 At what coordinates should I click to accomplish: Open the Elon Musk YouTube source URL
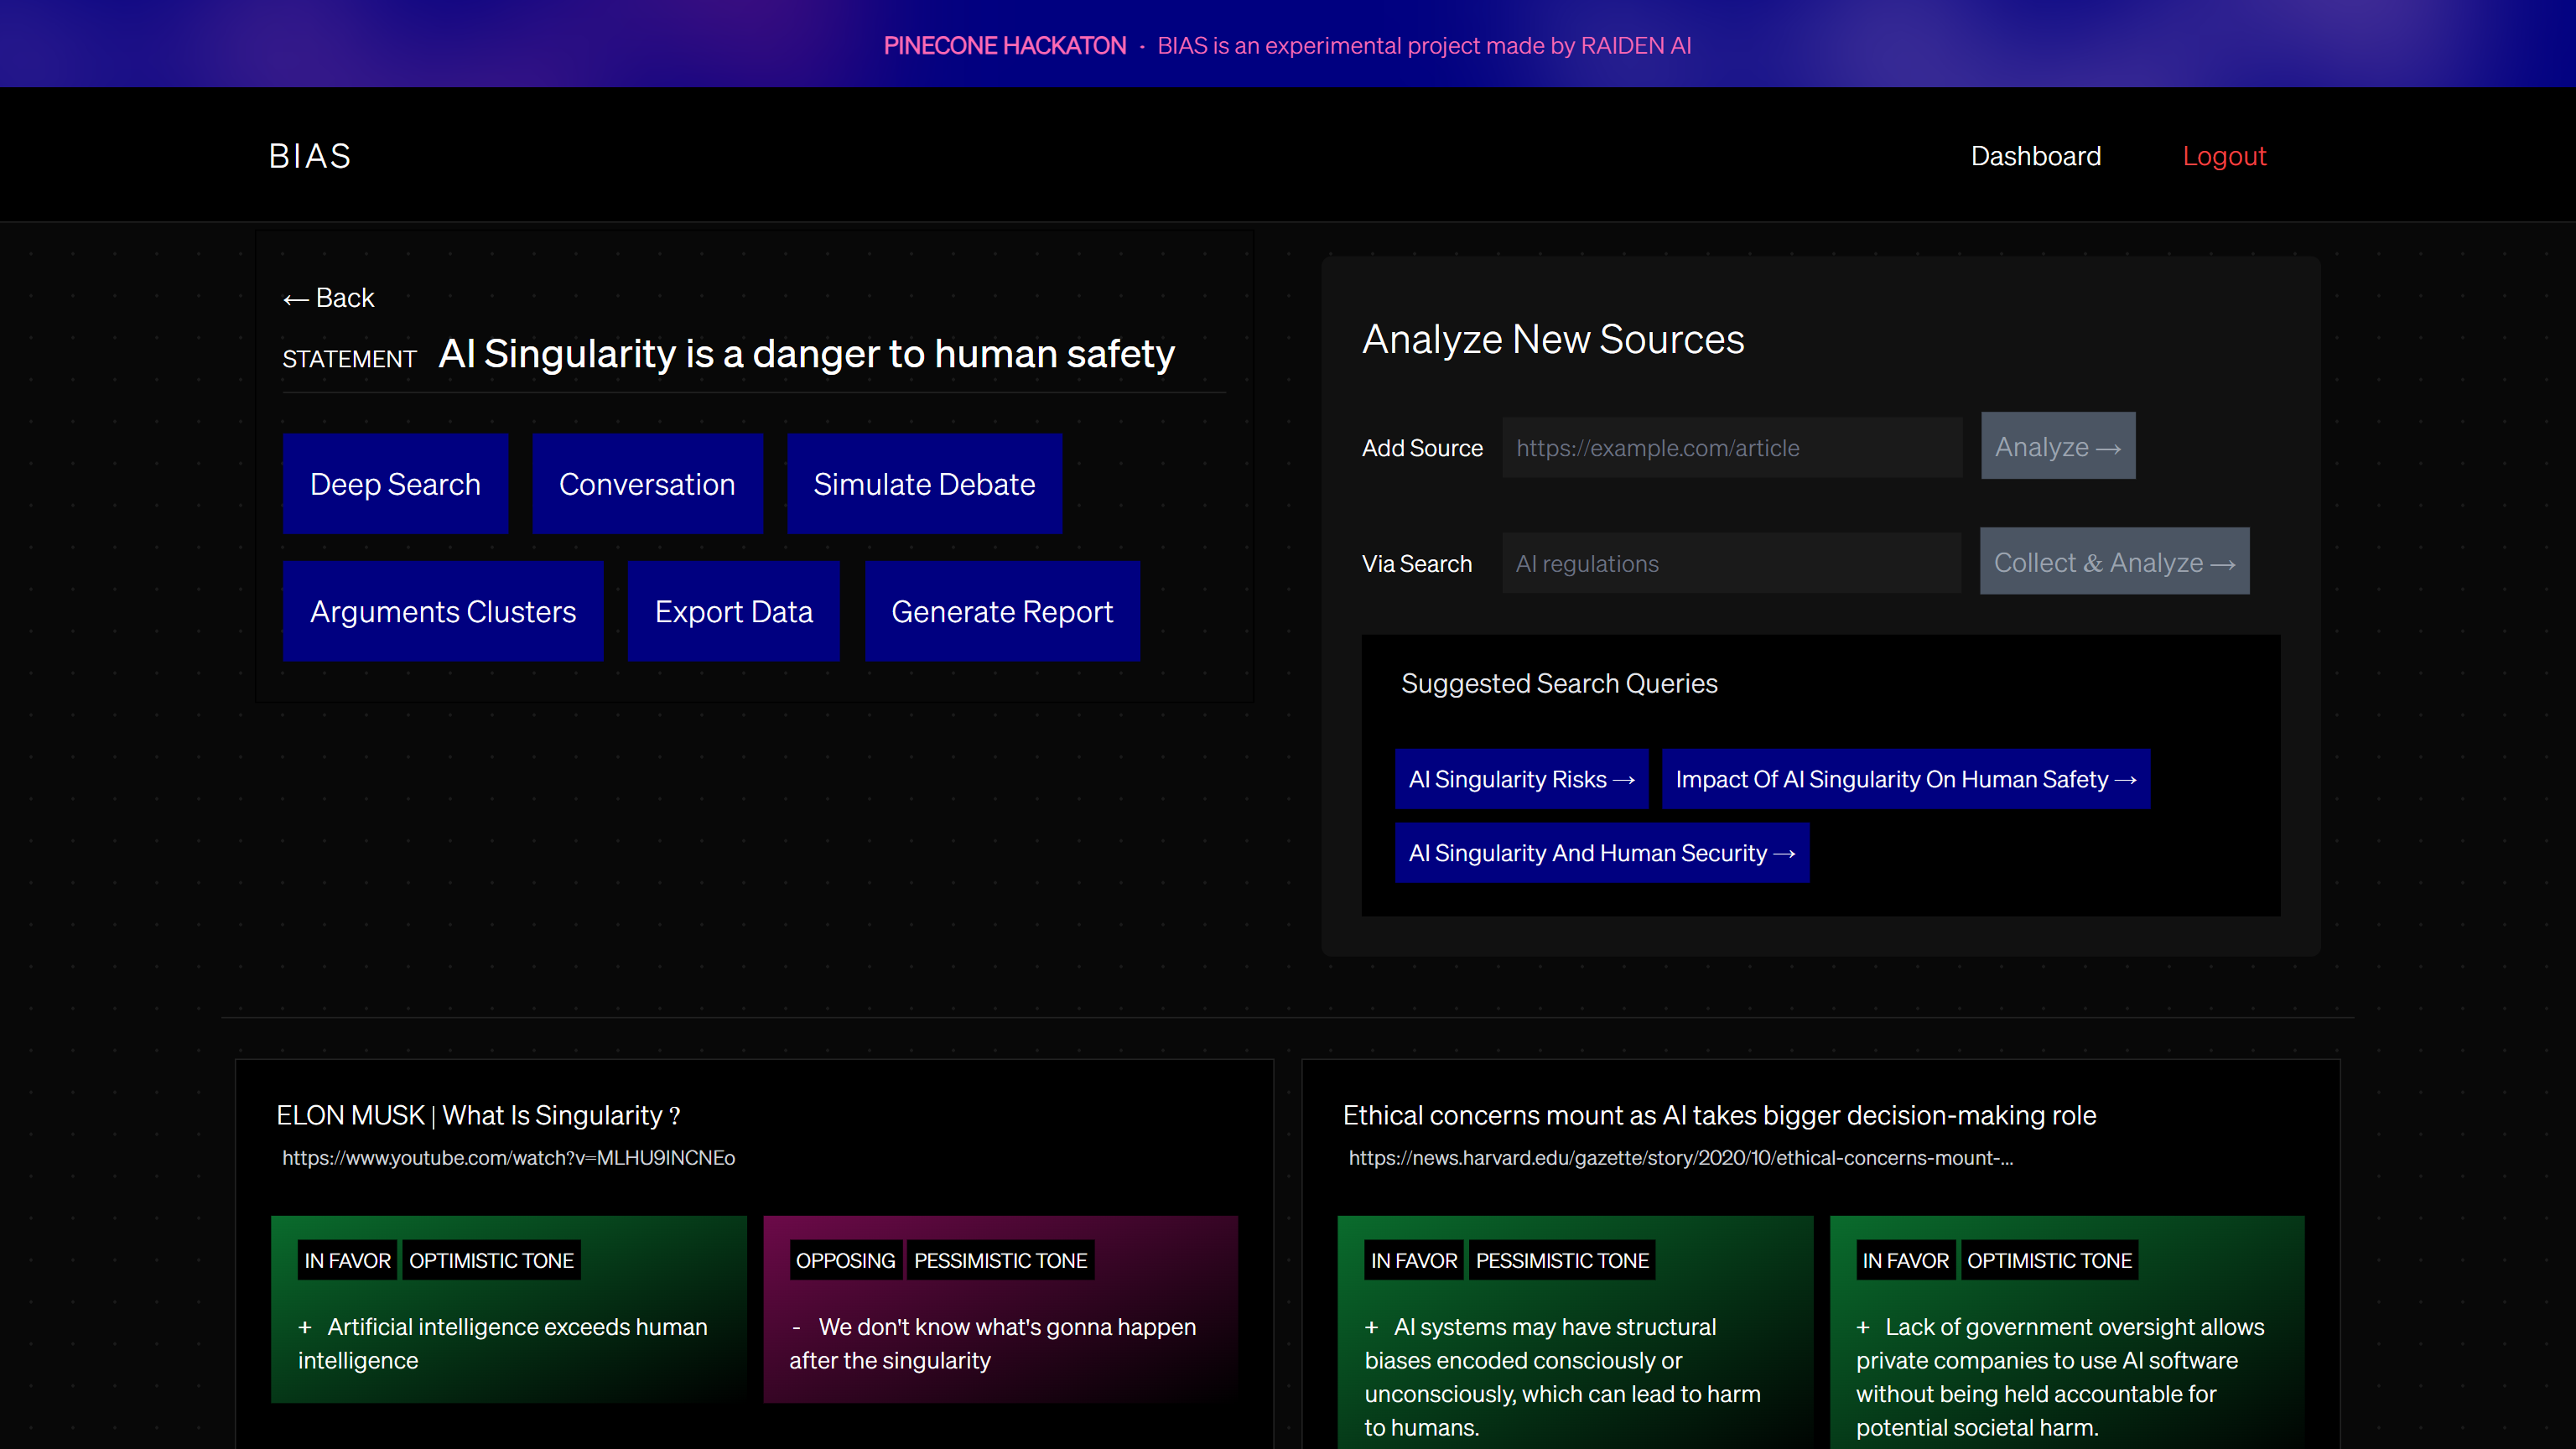click(508, 1158)
